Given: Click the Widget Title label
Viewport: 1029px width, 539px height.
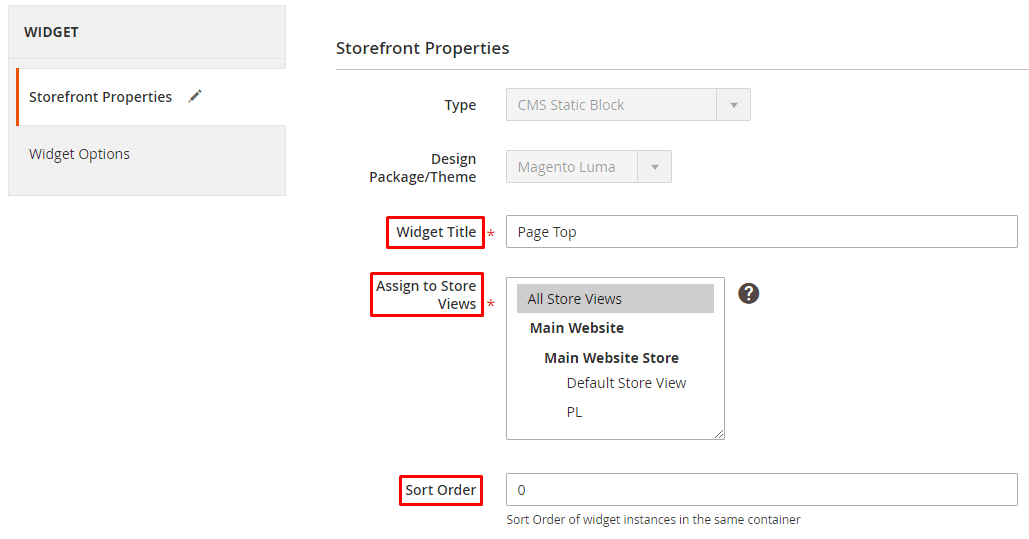Looking at the screenshot, I should (436, 232).
